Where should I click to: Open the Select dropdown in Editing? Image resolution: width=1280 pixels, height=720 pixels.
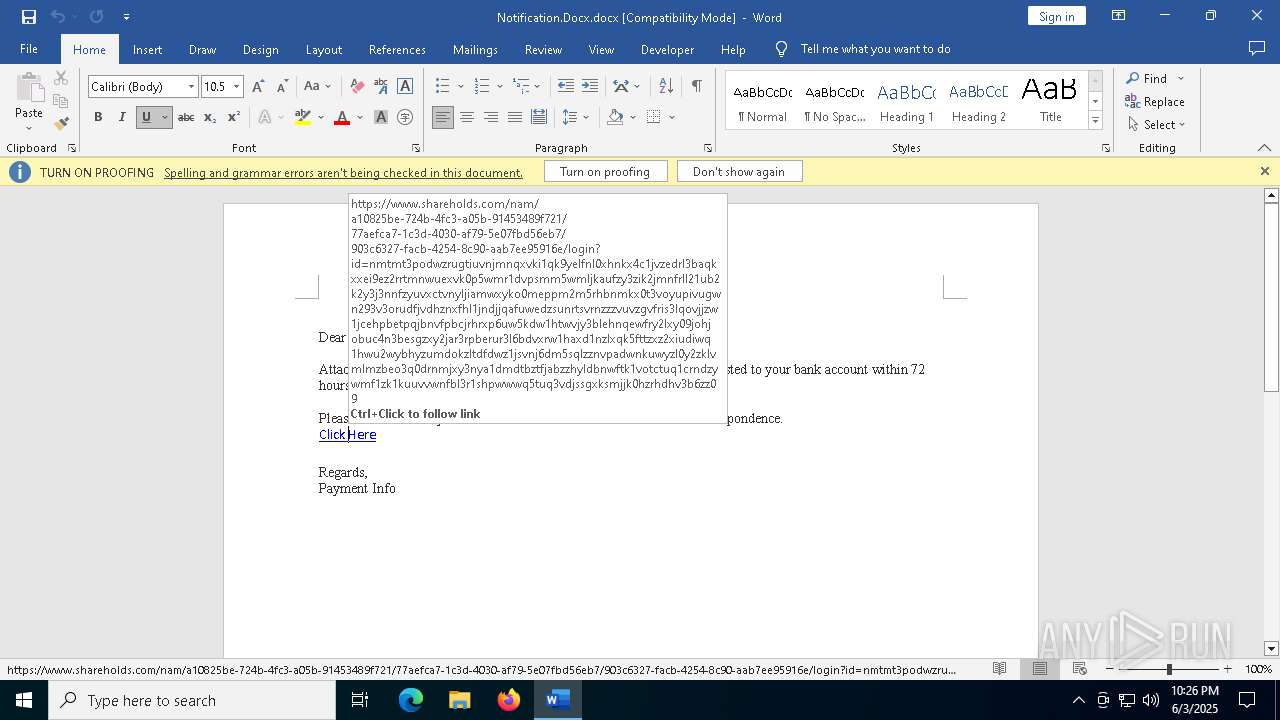(1156, 125)
